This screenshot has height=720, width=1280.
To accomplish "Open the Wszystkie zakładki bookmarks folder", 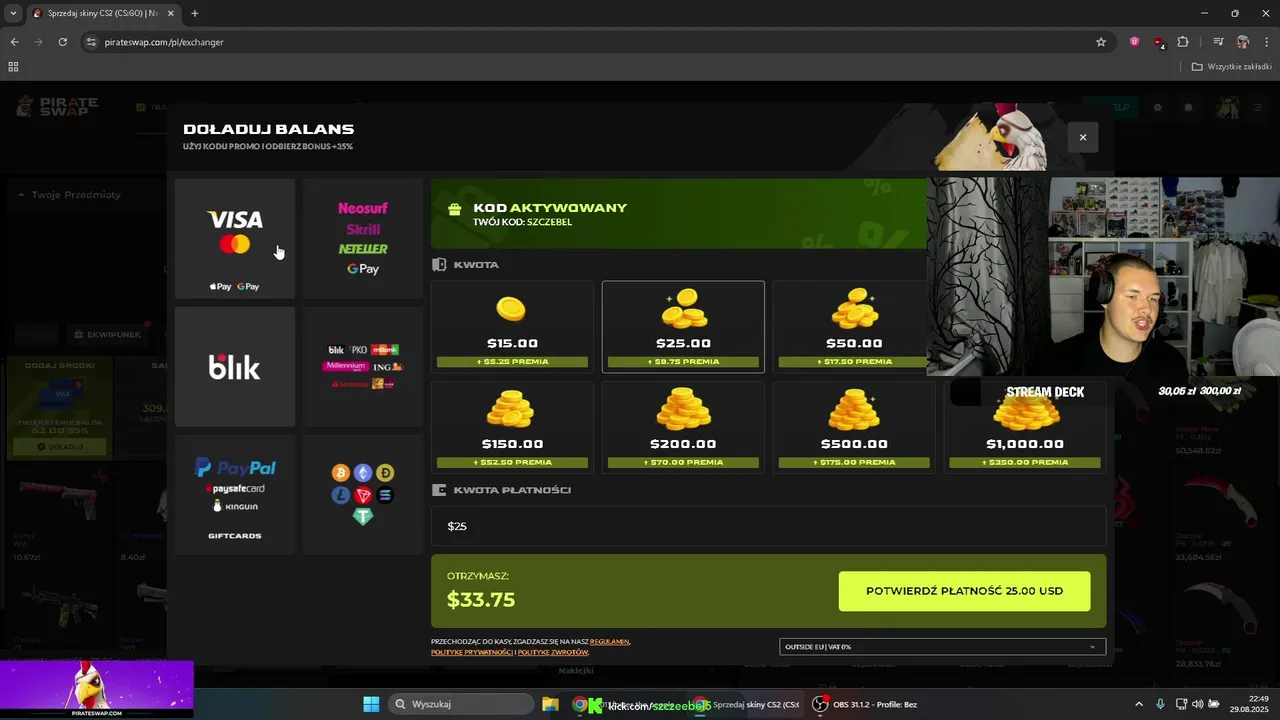I will (1231, 67).
